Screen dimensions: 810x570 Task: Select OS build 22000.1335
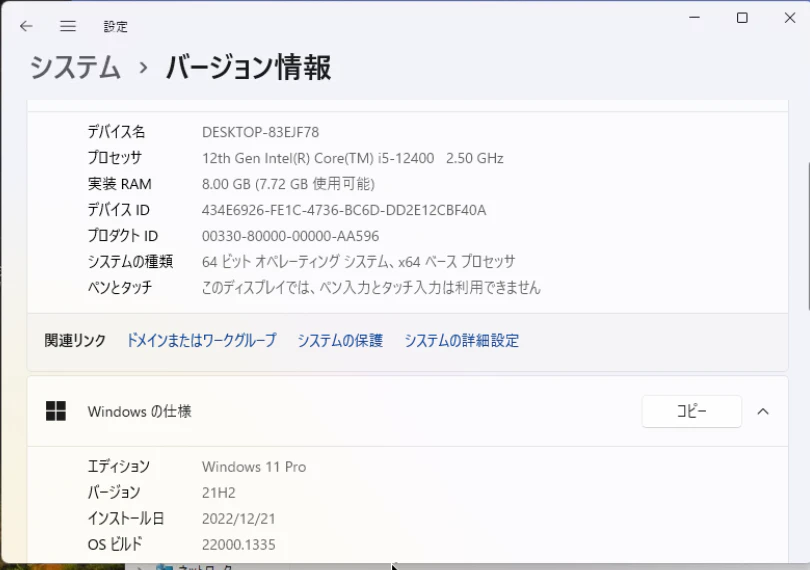point(239,544)
